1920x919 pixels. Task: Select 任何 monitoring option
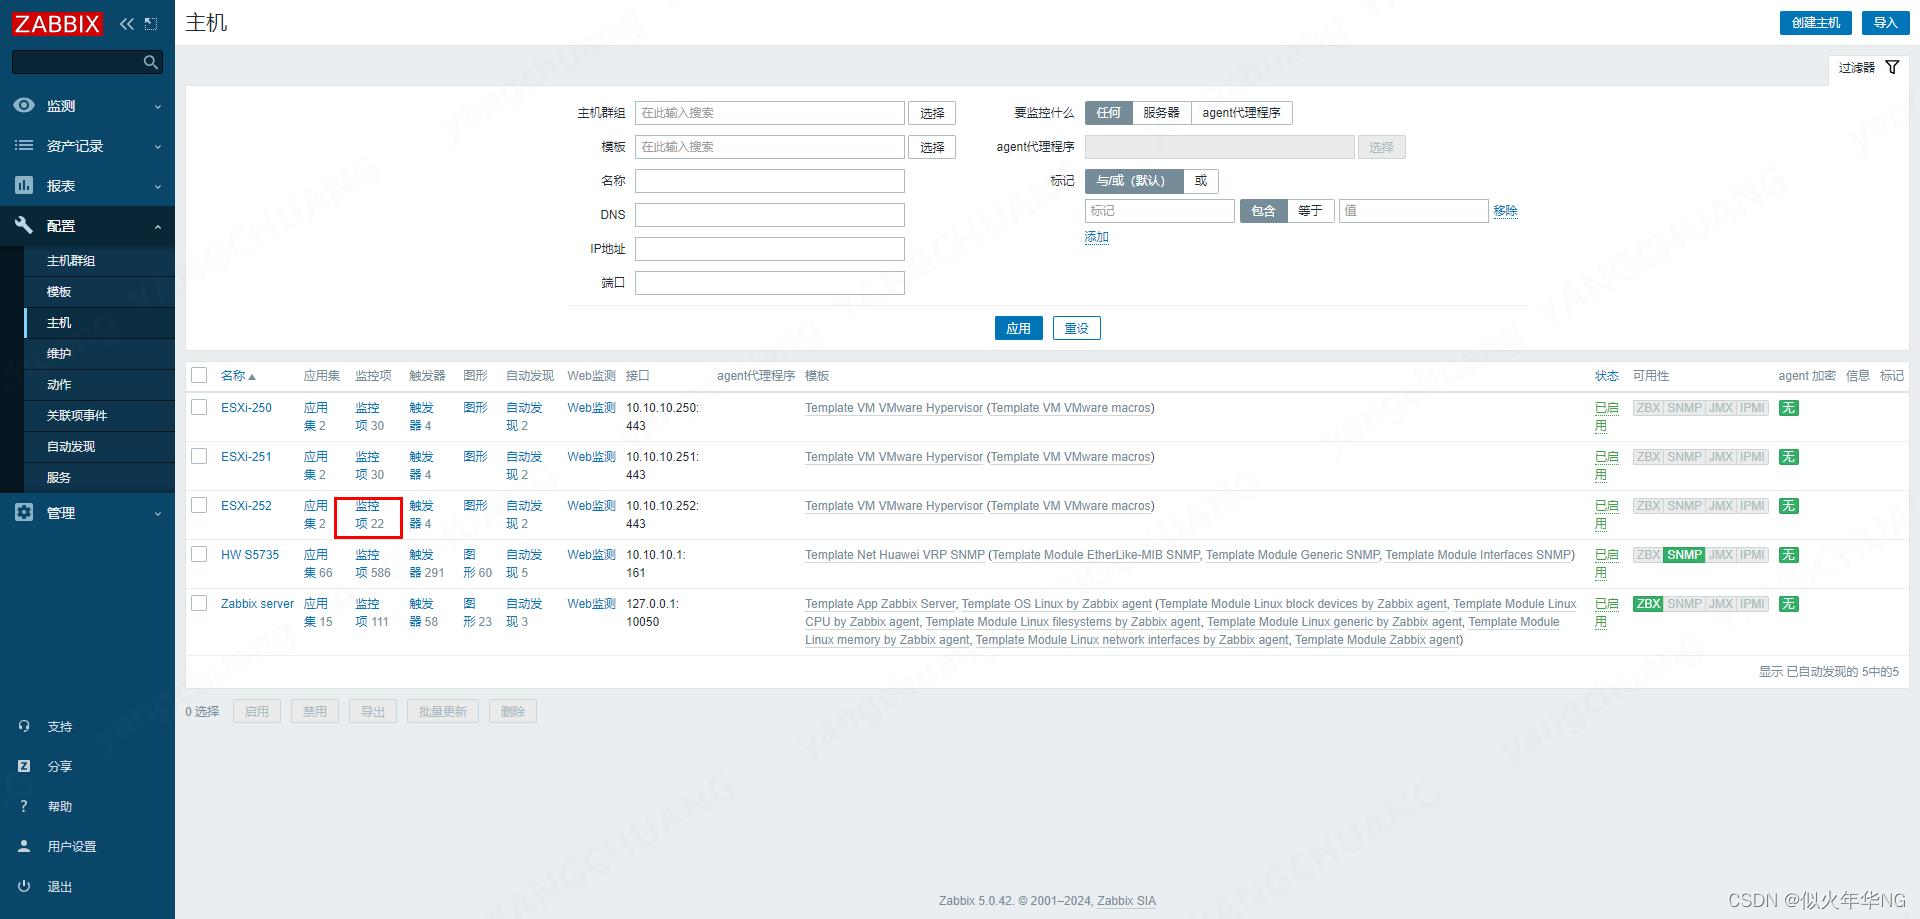point(1108,113)
